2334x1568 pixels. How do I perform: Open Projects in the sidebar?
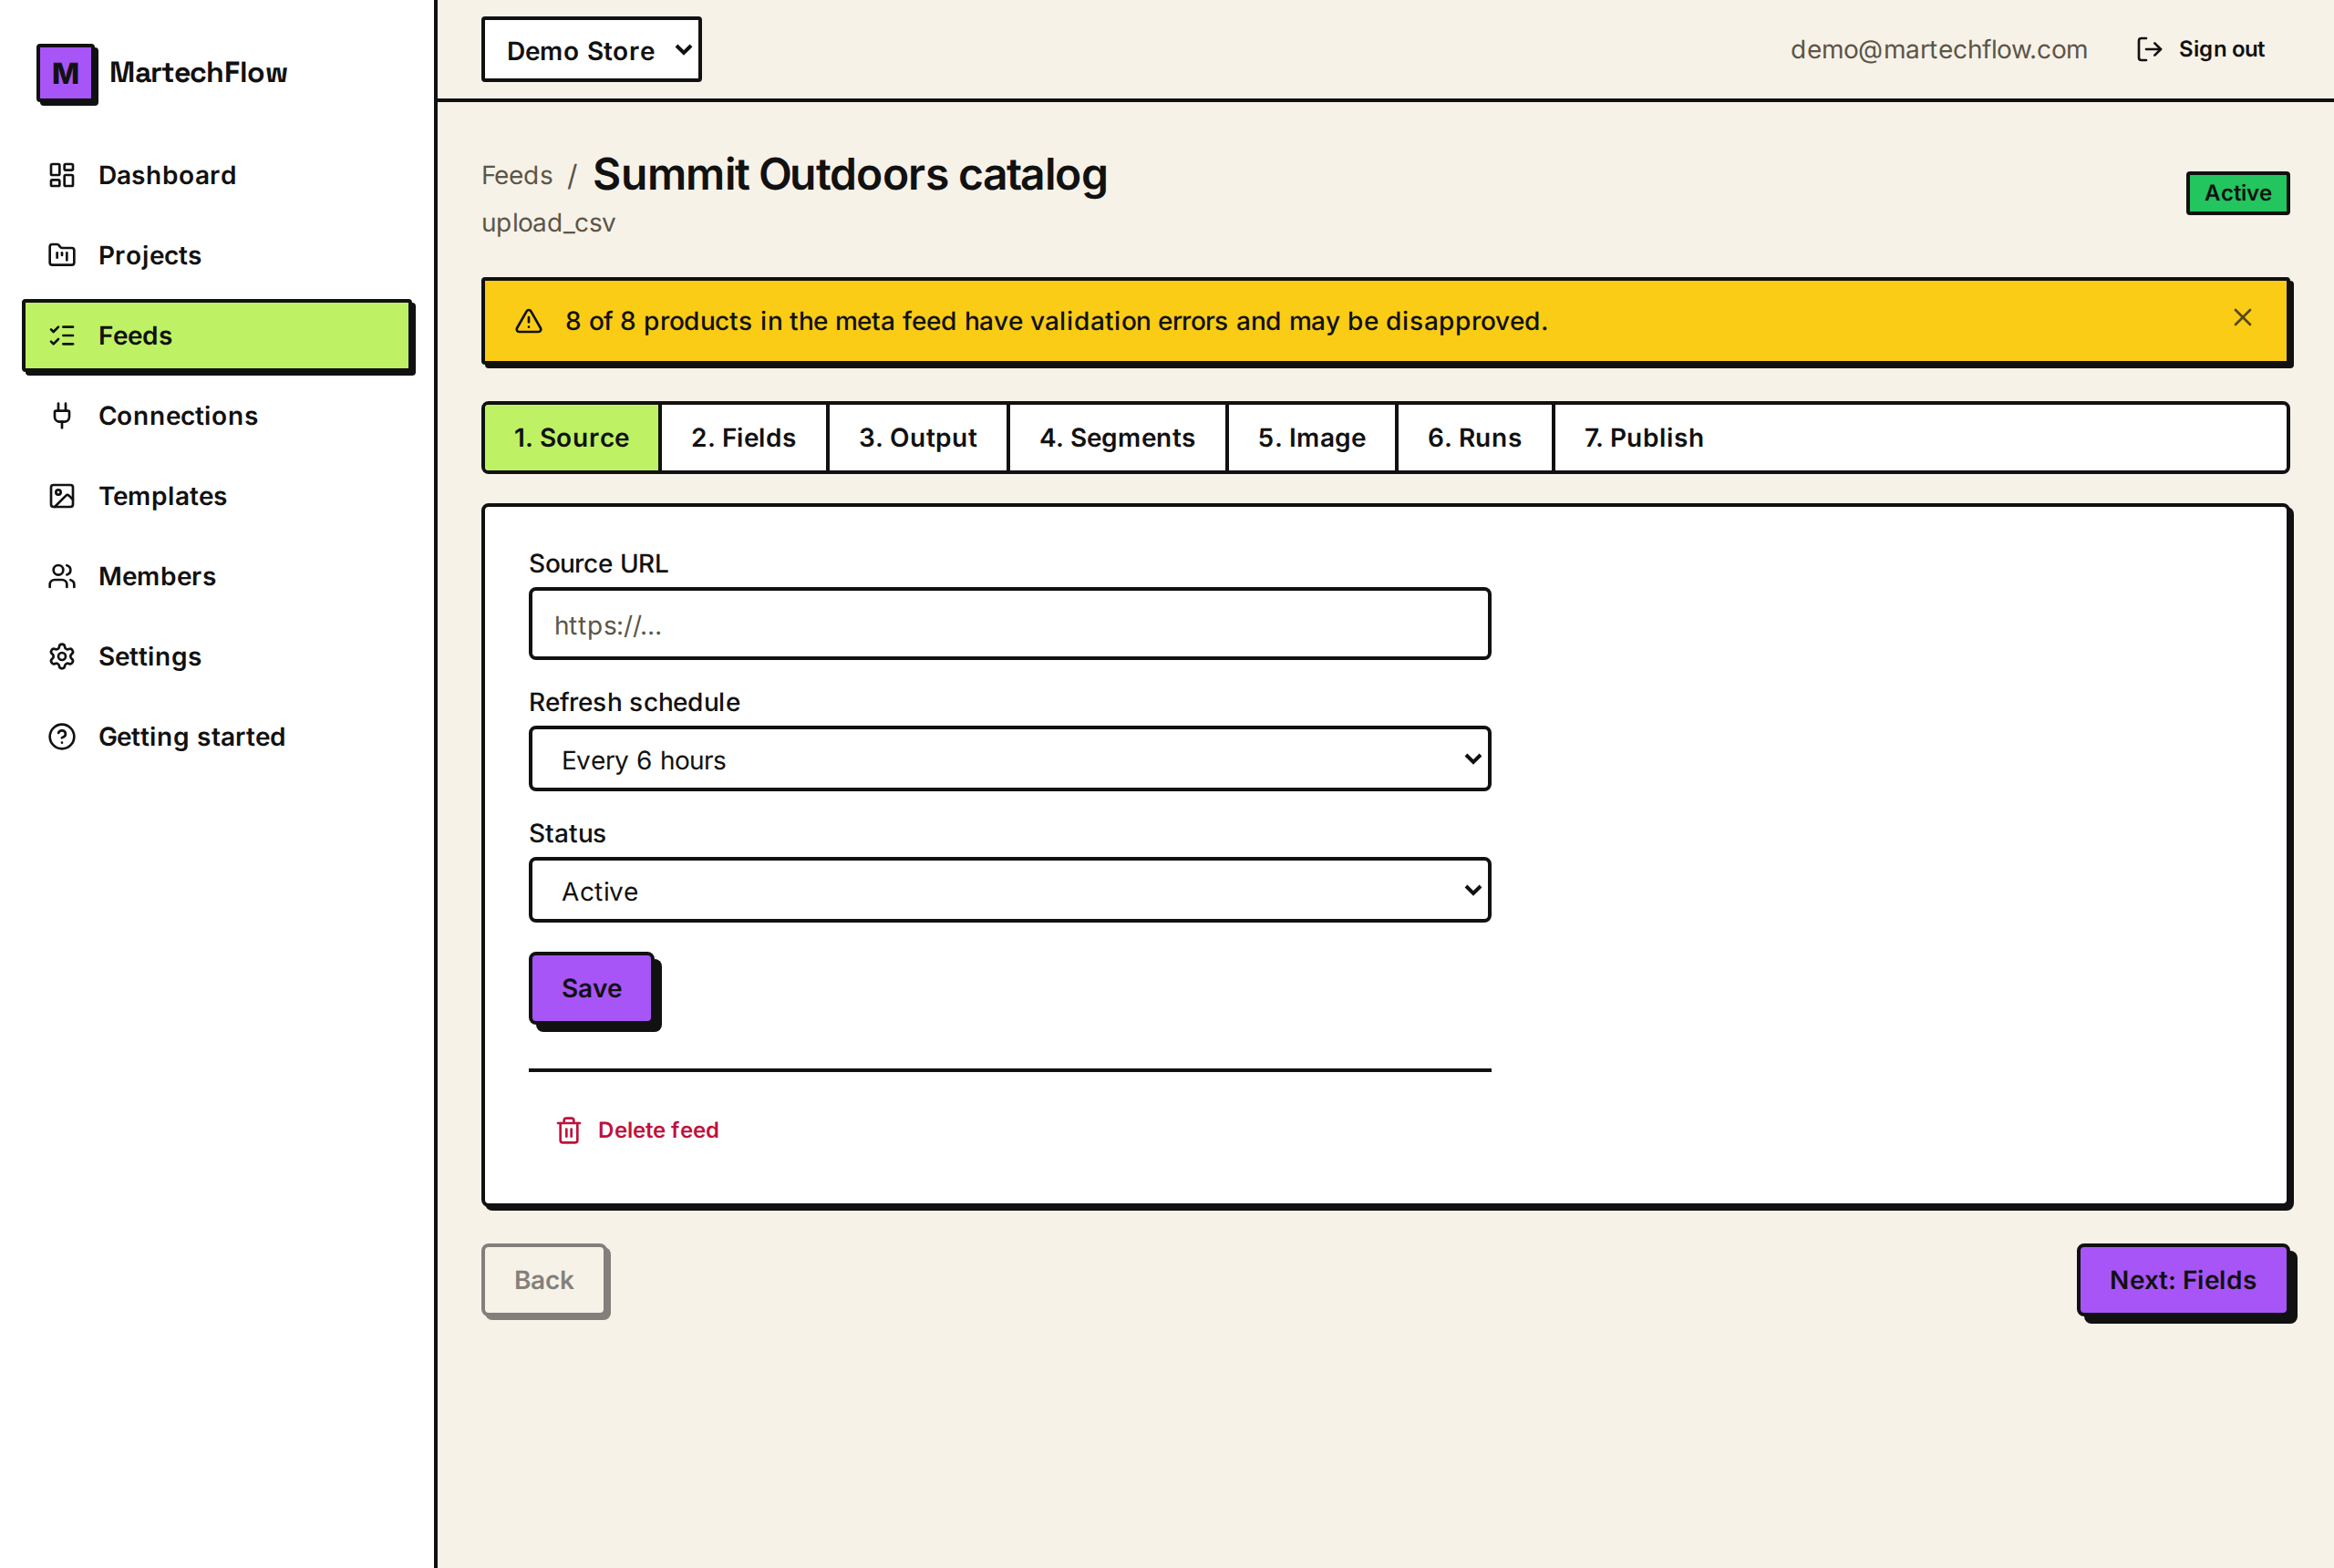pos(217,255)
